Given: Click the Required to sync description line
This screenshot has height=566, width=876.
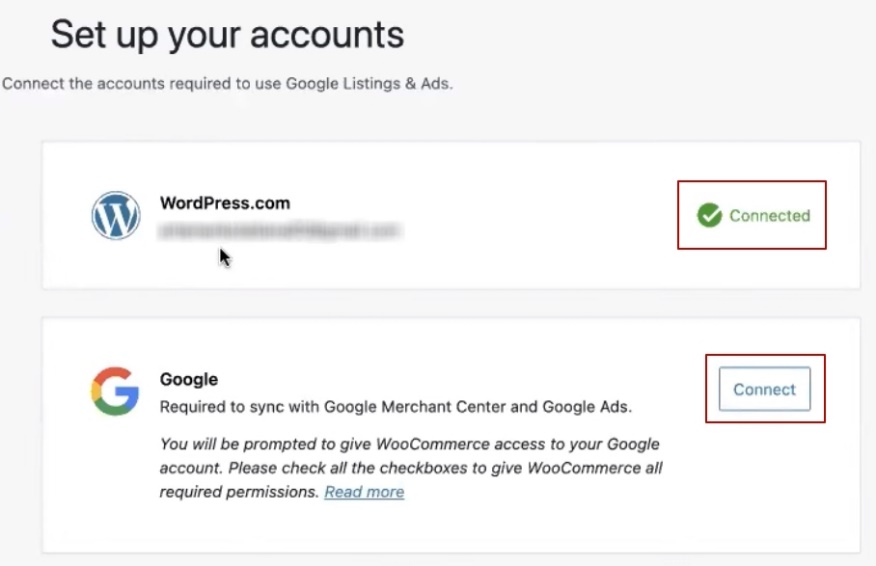Looking at the screenshot, I should click(x=395, y=407).
